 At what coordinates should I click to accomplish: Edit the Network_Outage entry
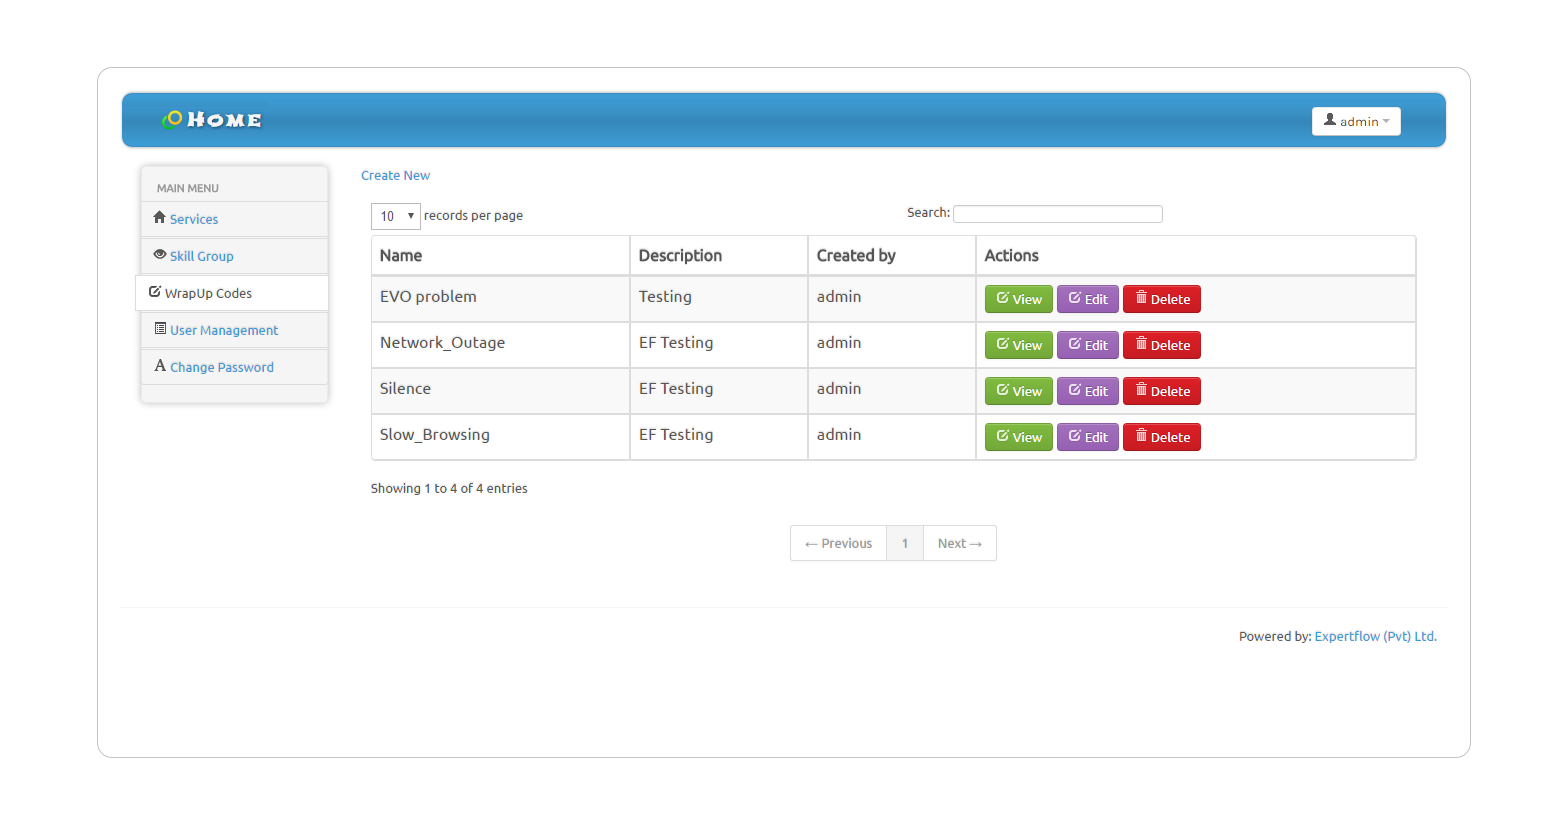tap(1088, 345)
